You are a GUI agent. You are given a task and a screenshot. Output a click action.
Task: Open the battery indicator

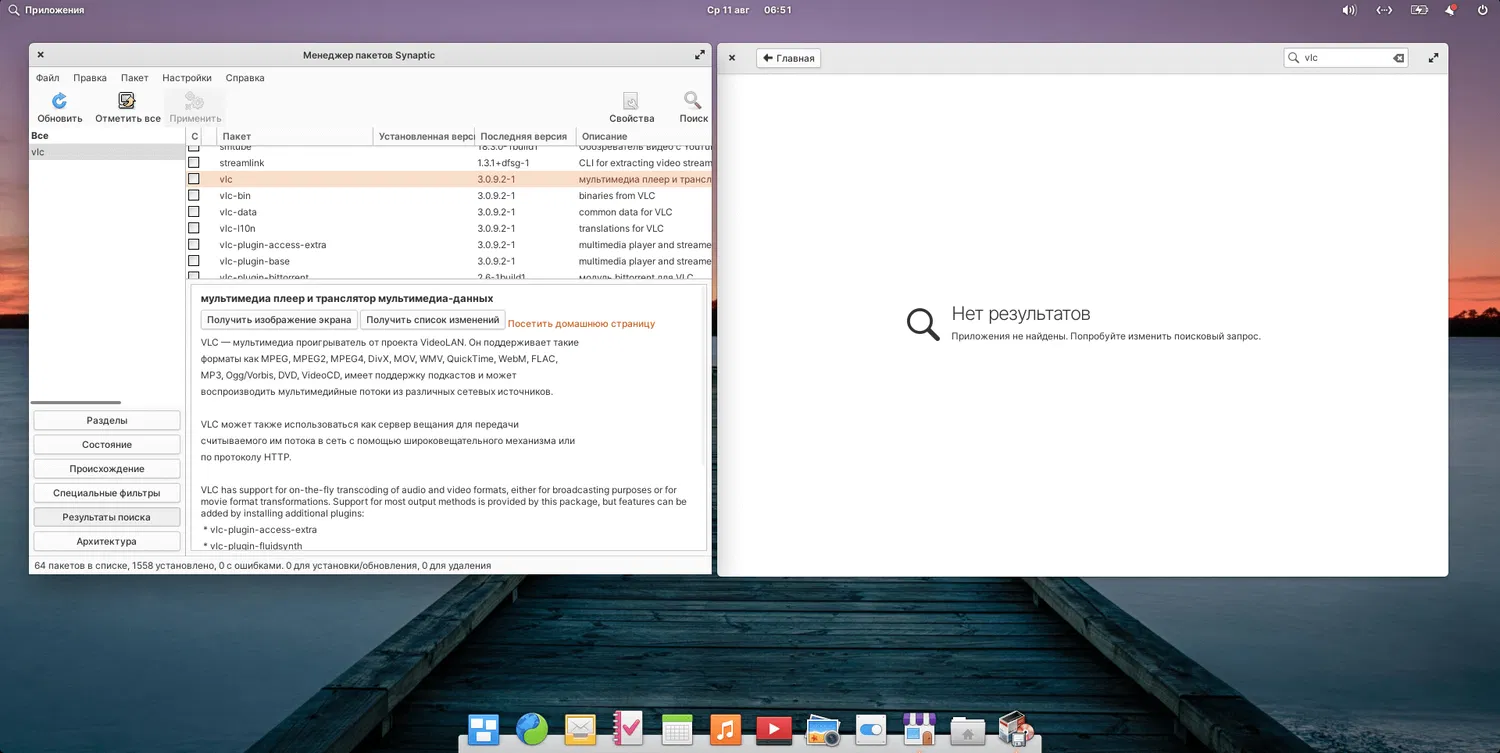[1418, 10]
